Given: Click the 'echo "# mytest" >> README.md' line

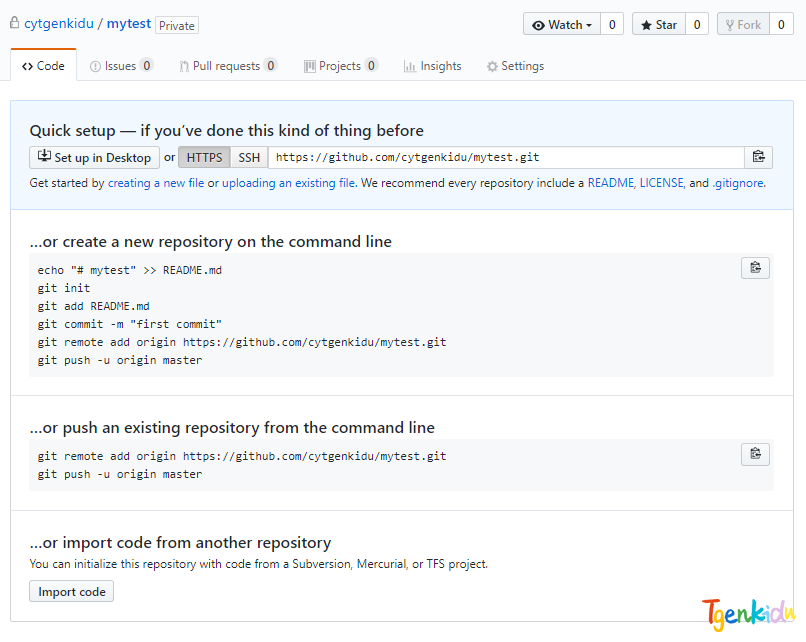Looking at the screenshot, I should coord(130,270).
